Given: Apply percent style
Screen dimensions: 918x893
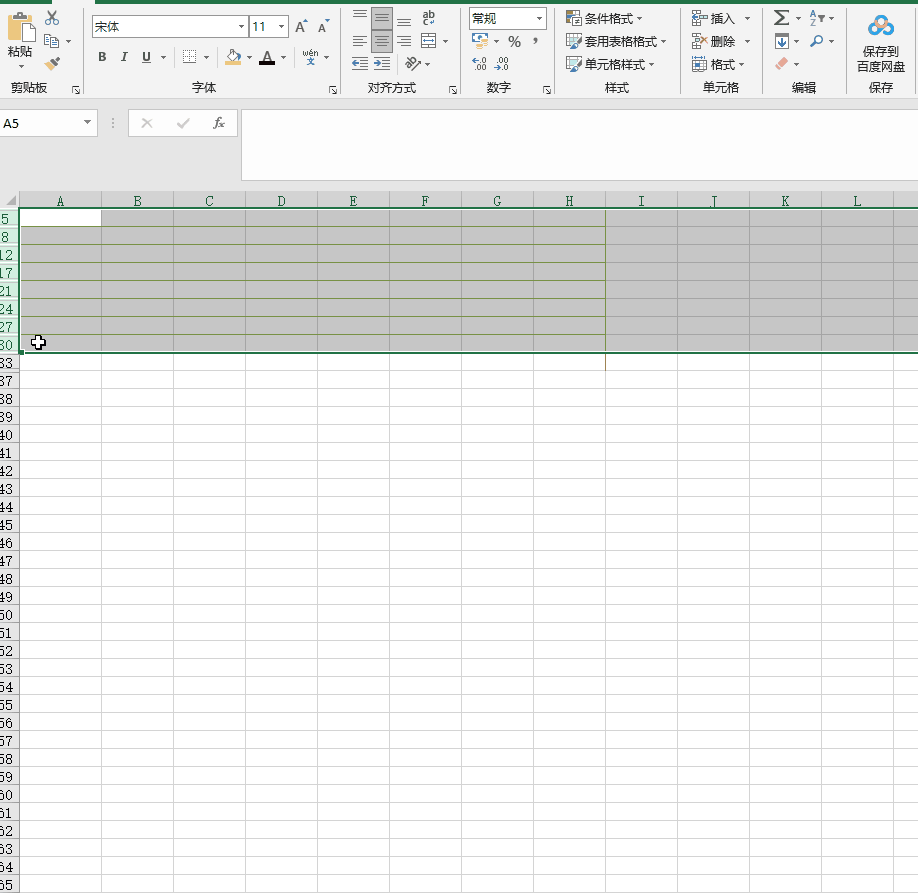Looking at the screenshot, I should point(514,41).
